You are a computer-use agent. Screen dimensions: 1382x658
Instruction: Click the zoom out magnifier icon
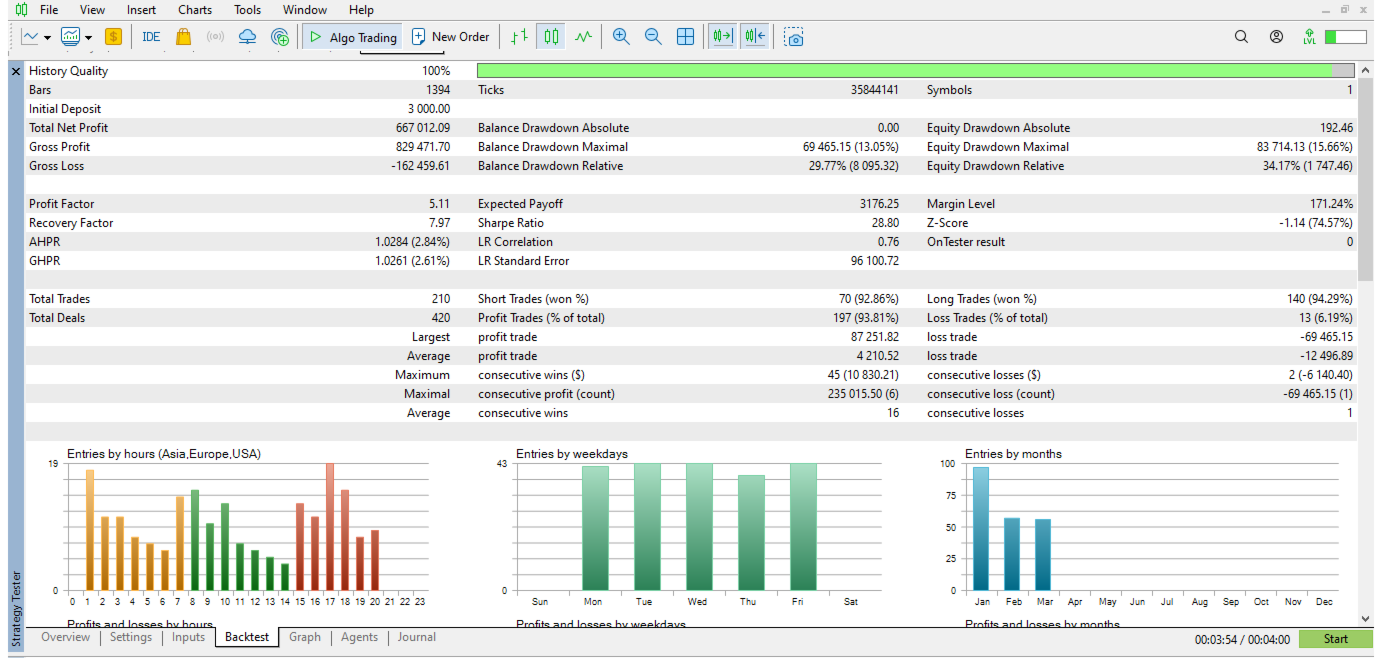click(x=653, y=37)
